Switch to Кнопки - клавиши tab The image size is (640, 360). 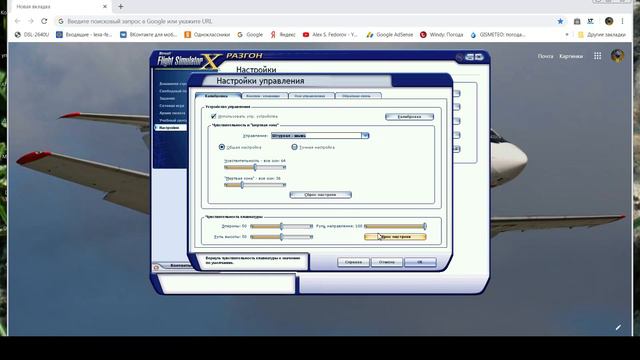coord(264,96)
